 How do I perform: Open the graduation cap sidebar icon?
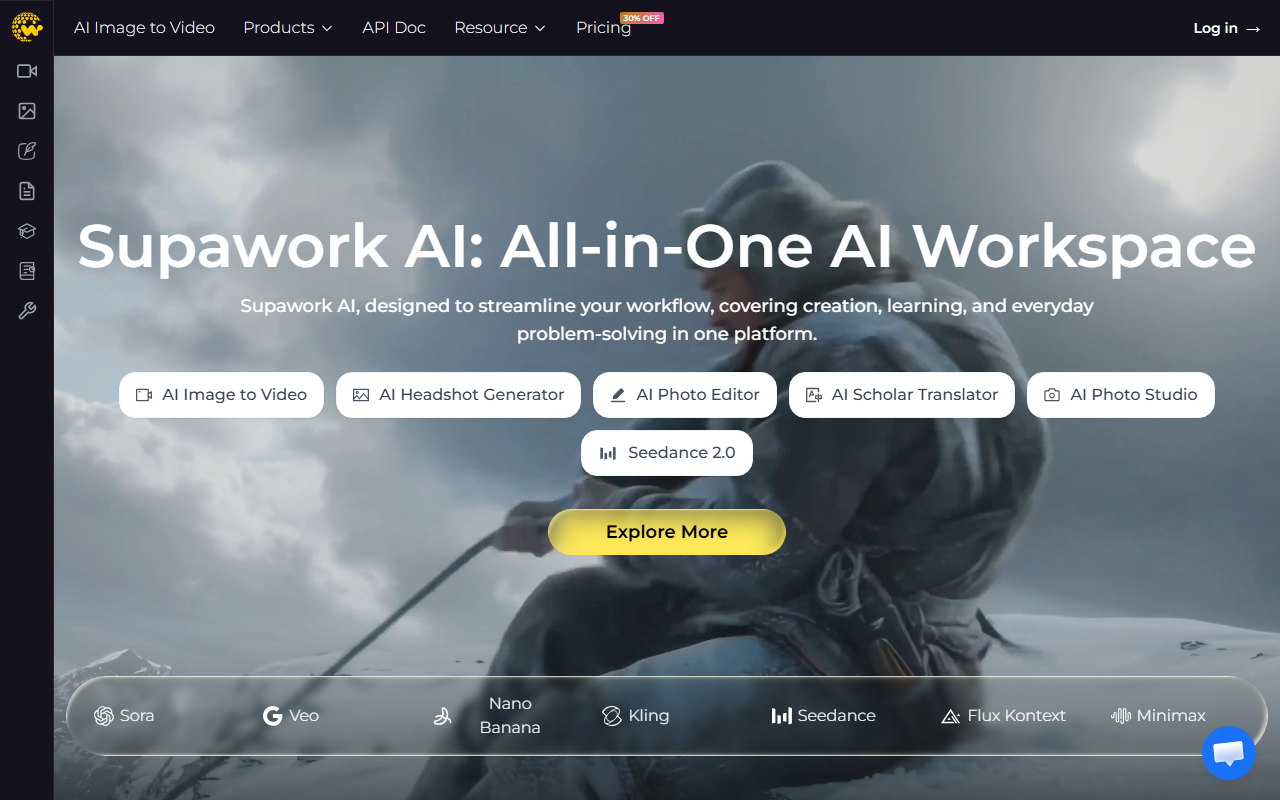27,231
